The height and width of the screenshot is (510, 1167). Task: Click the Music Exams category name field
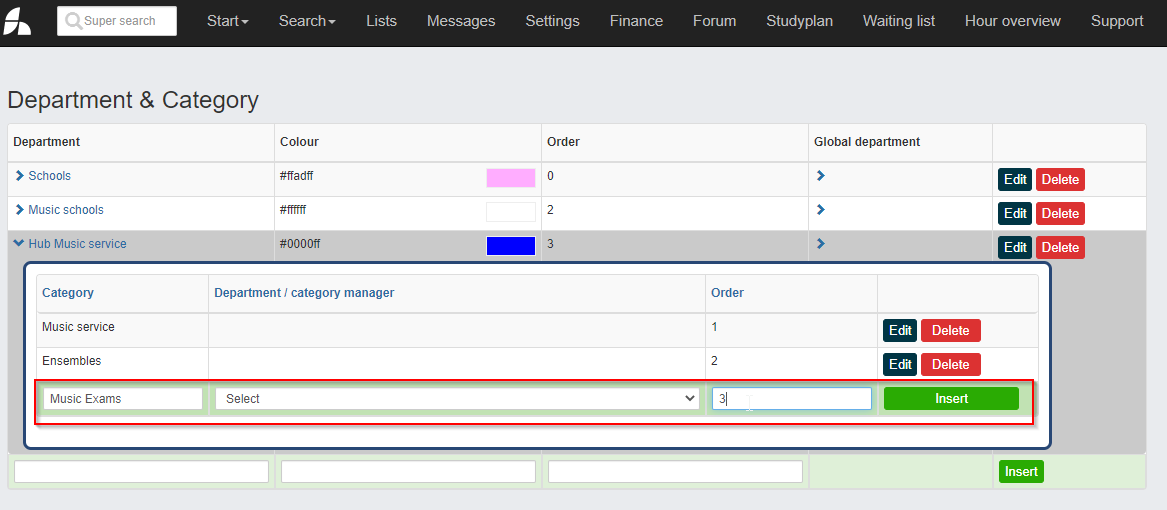[x=123, y=398]
